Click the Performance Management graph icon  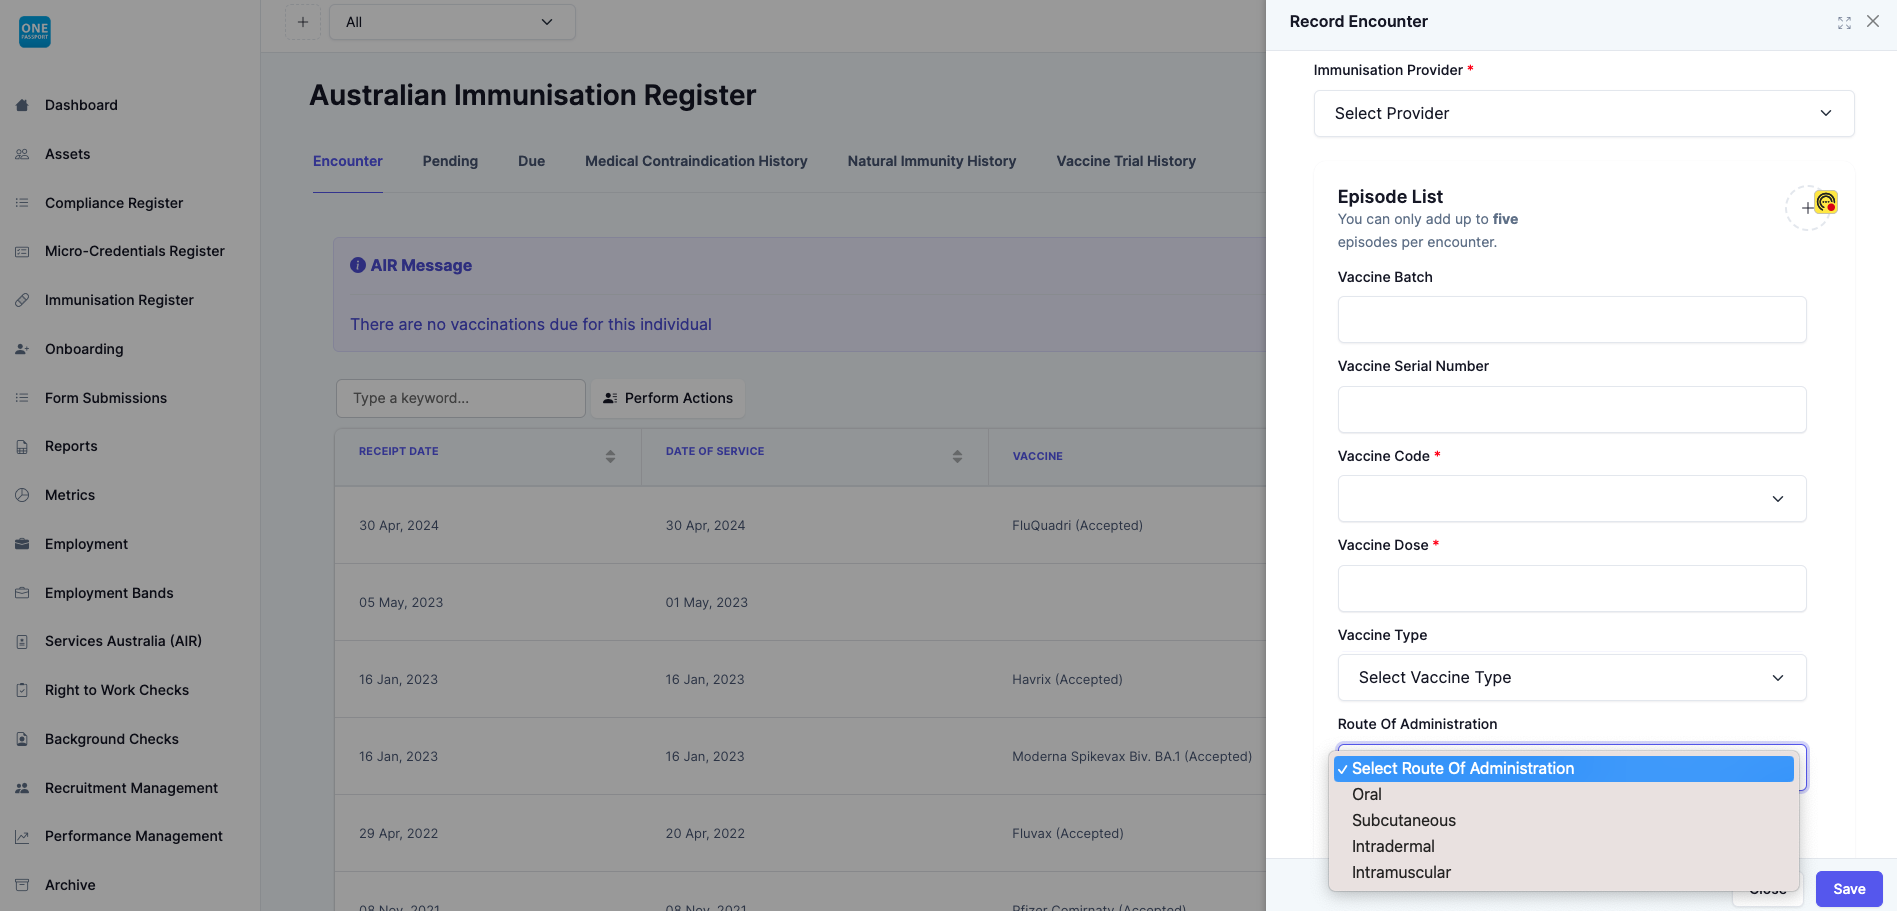point(22,836)
